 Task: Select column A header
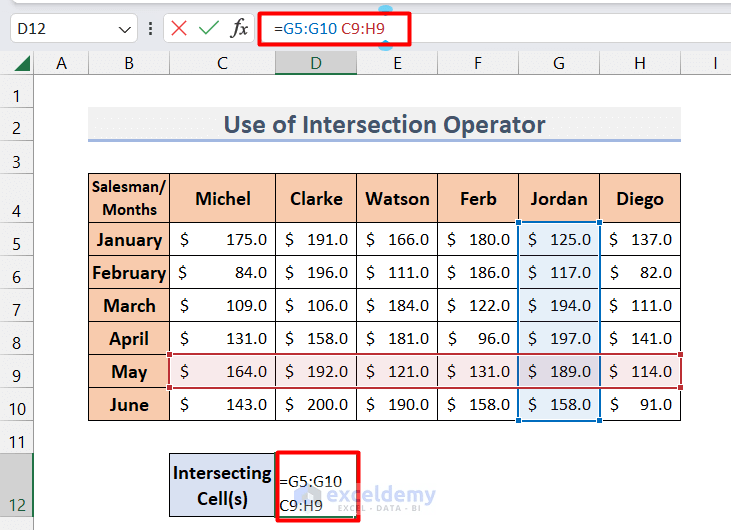coord(61,63)
